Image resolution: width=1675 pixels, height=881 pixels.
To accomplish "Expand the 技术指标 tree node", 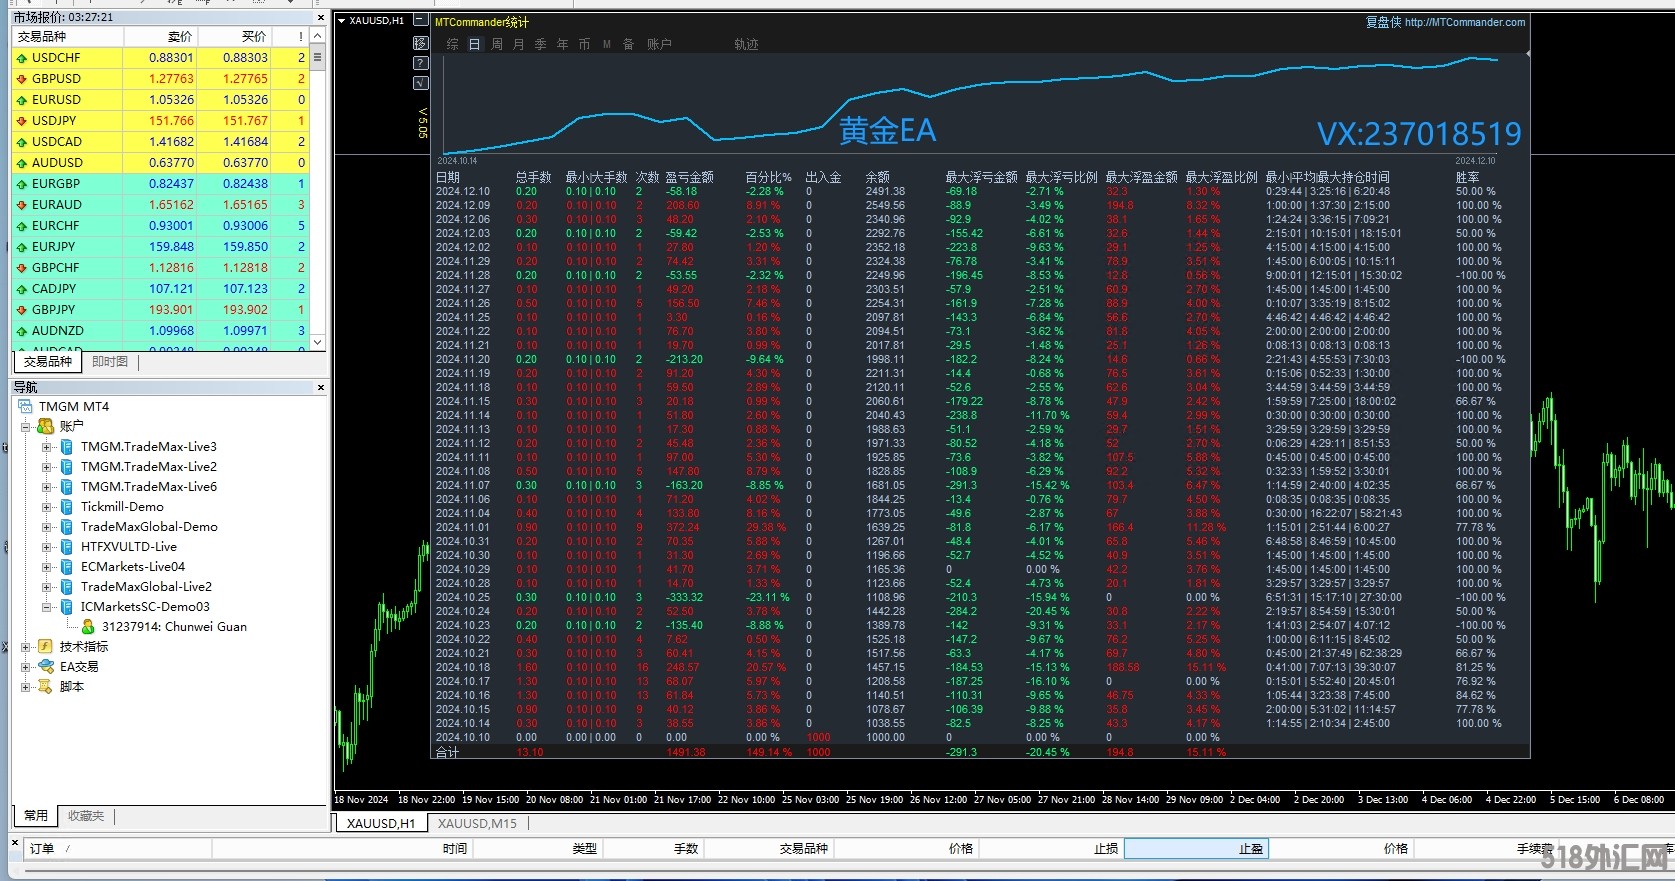I will click(26, 647).
